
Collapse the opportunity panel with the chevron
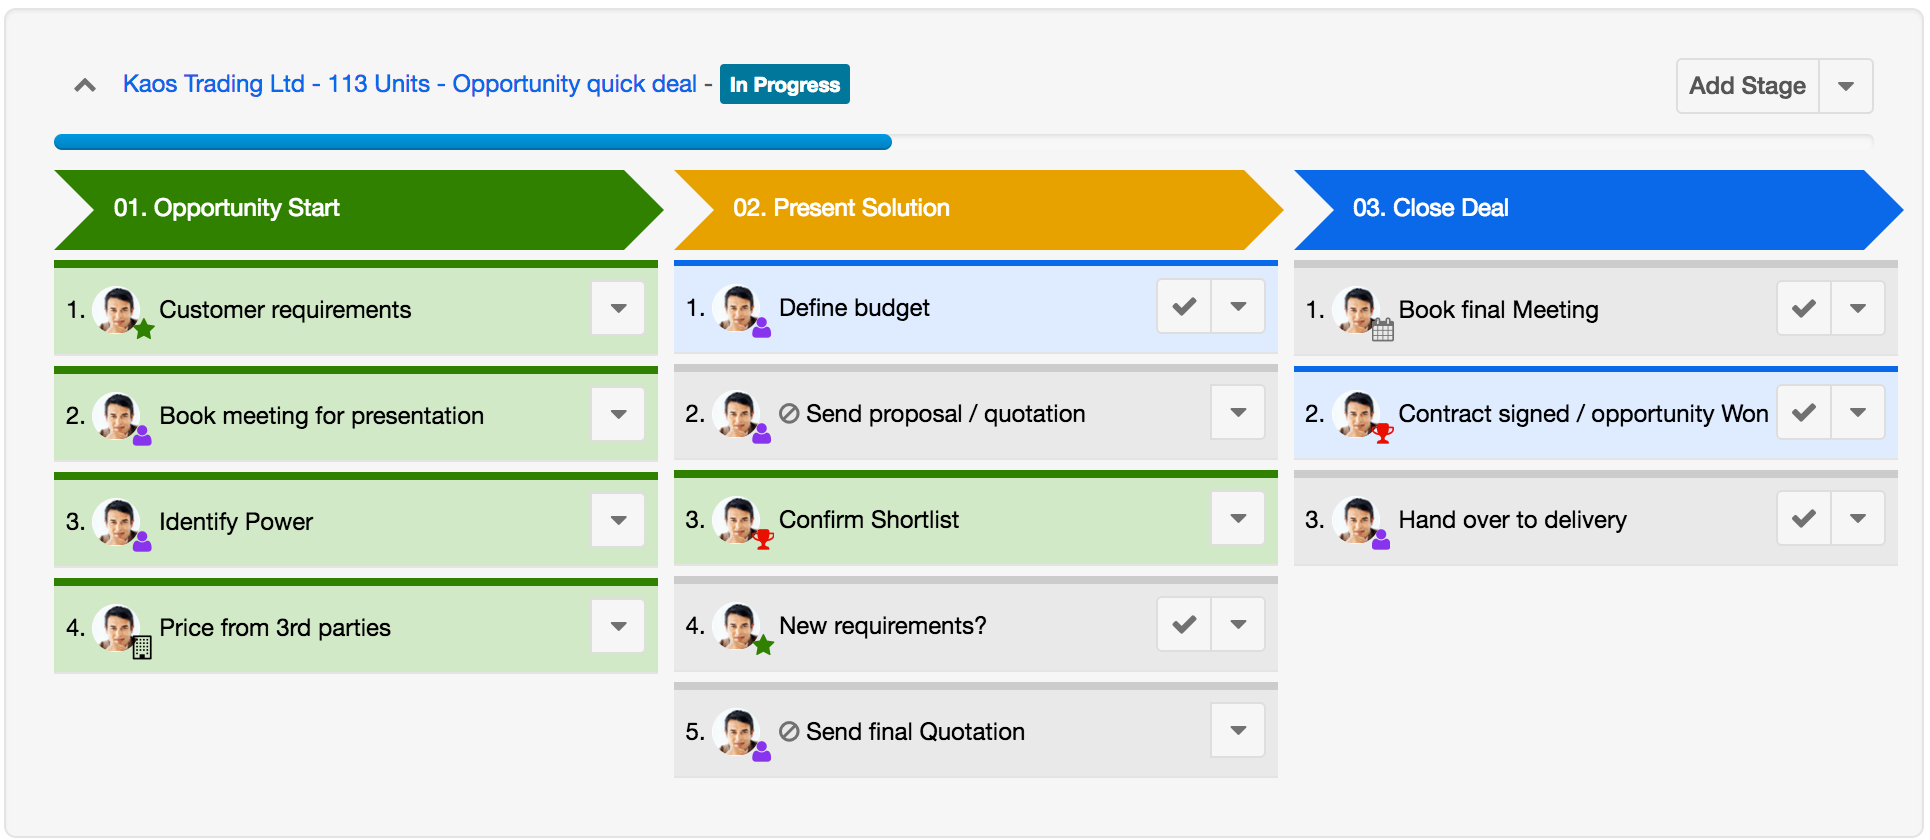pyautogui.click(x=85, y=86)
